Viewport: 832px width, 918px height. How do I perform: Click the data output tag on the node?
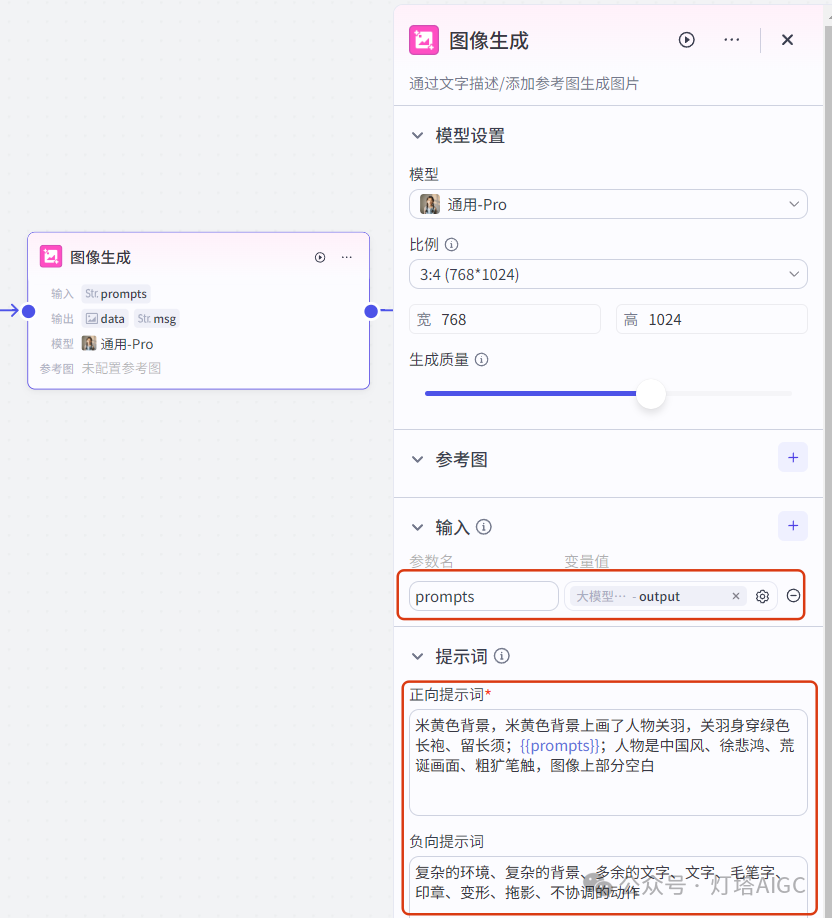105,318
